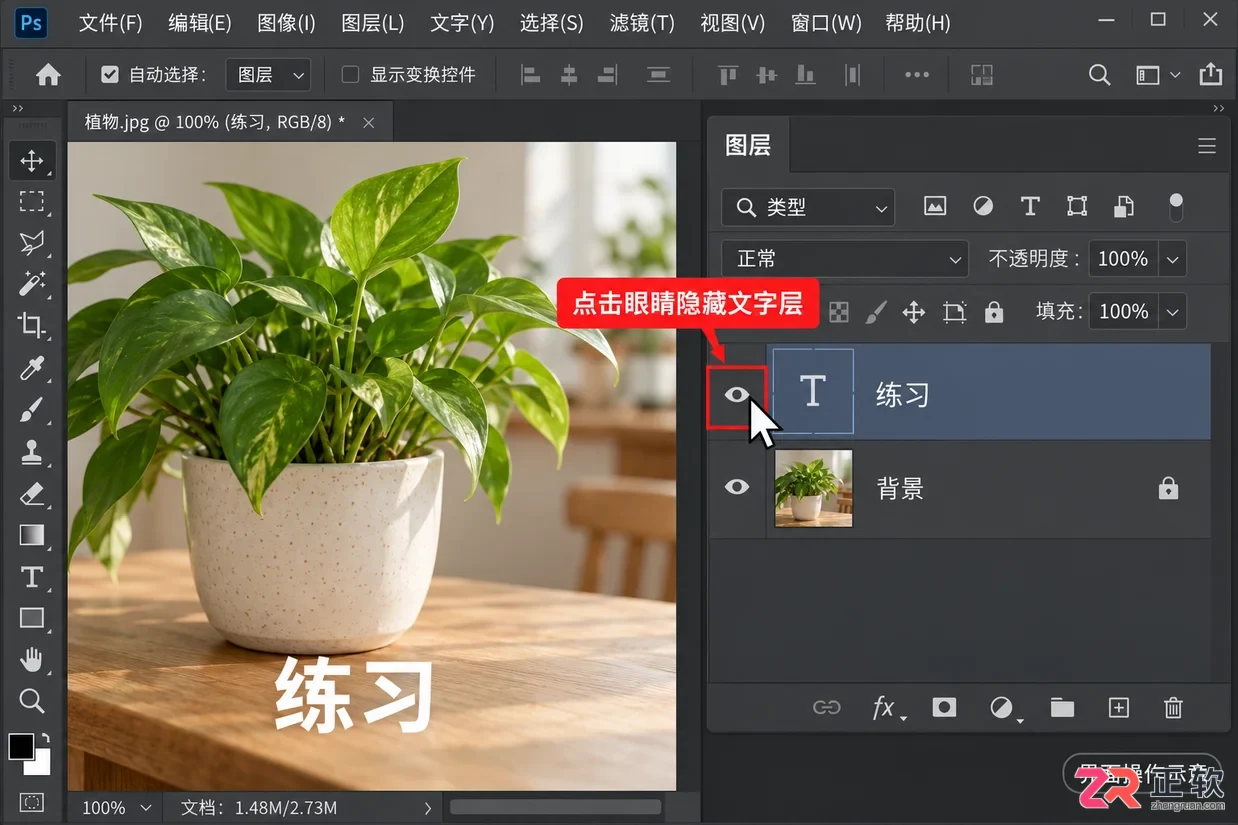Click the foreground color swatch
The width and height of the screenshot is (1238, 825).
pos(22,746)
